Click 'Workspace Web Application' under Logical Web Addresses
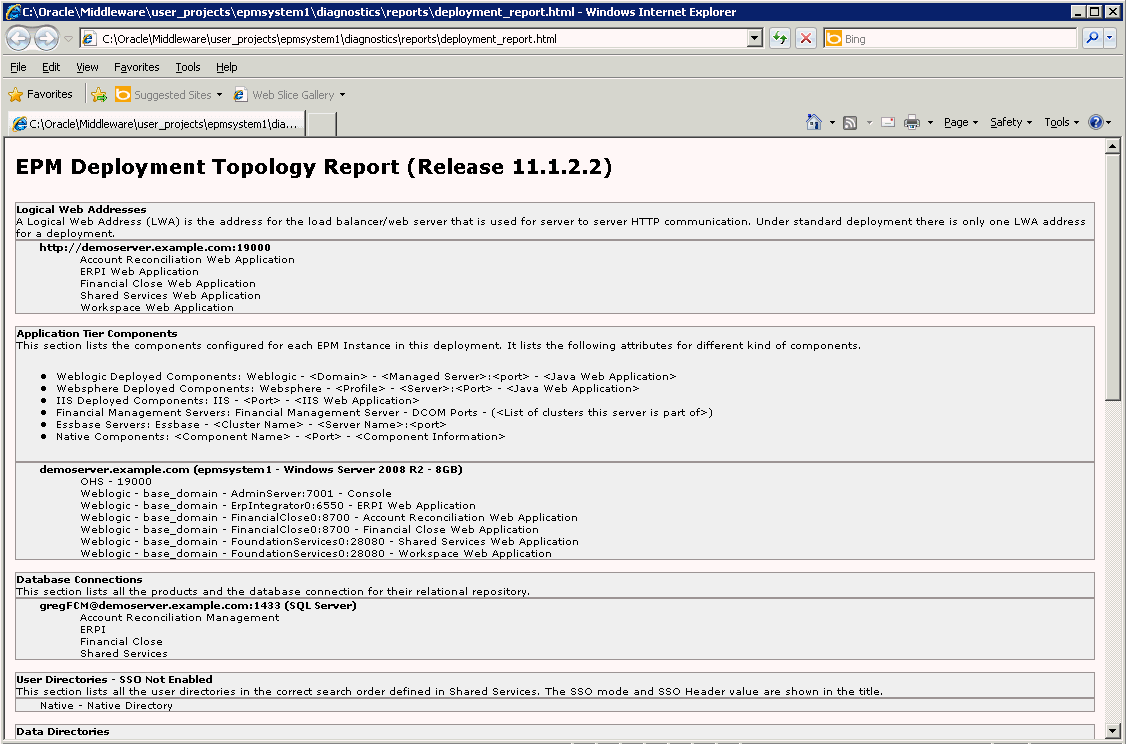Viewport: 1126px width, 744px height. click(157, 307)
